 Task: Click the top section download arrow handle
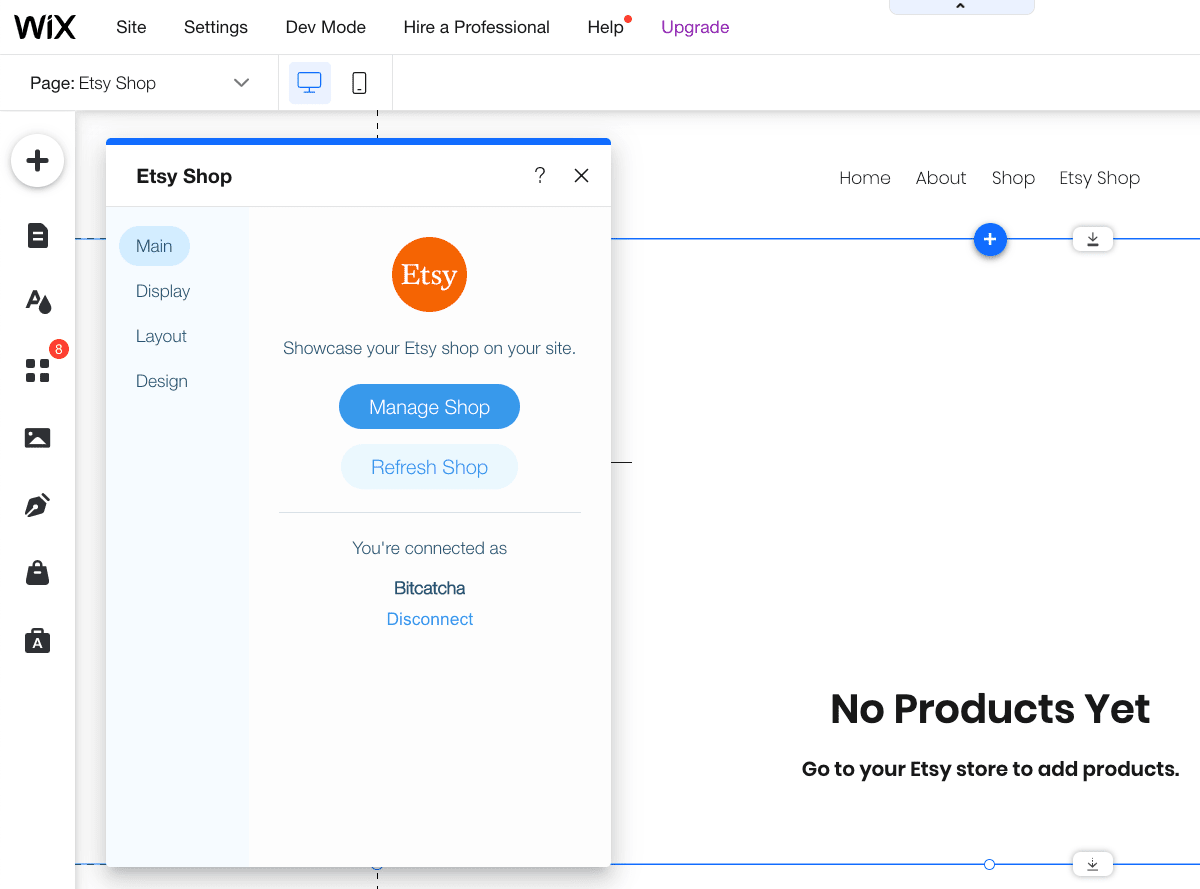coord(1093,239)
